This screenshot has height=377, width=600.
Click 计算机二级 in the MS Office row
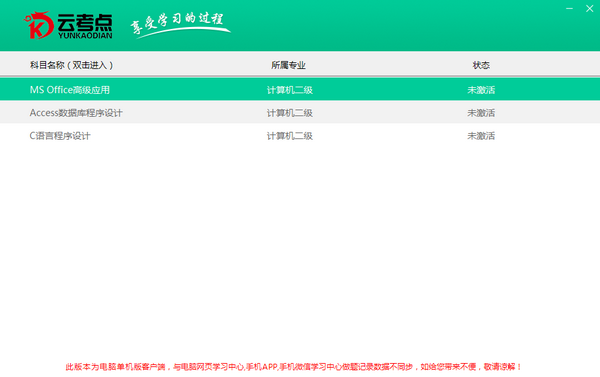290,90
